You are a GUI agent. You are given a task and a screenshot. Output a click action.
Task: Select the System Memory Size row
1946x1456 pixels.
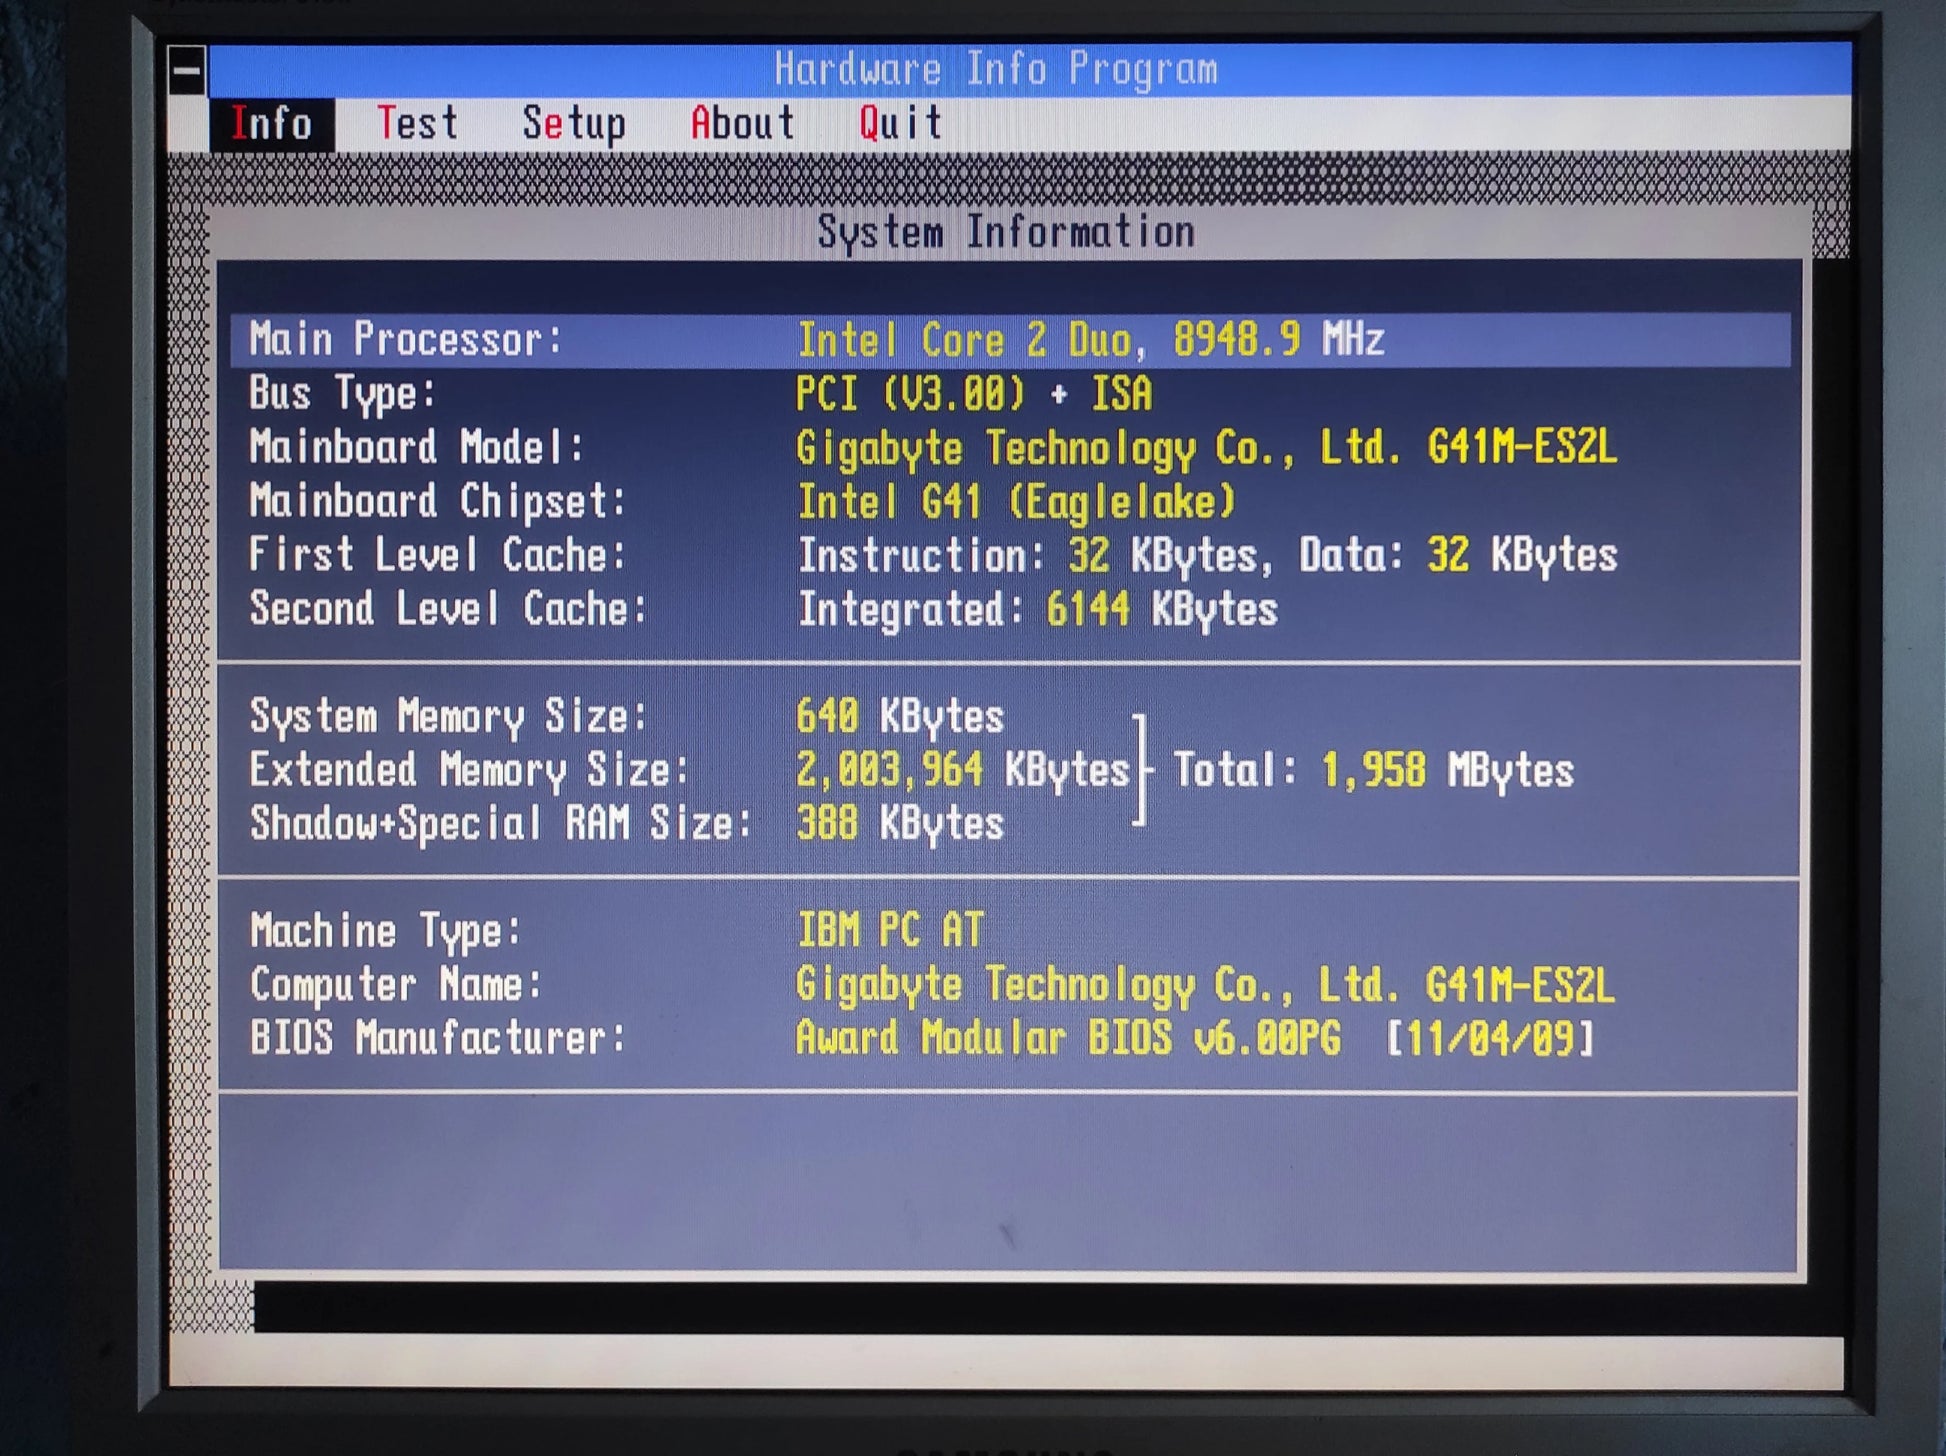pos(1010,717)
